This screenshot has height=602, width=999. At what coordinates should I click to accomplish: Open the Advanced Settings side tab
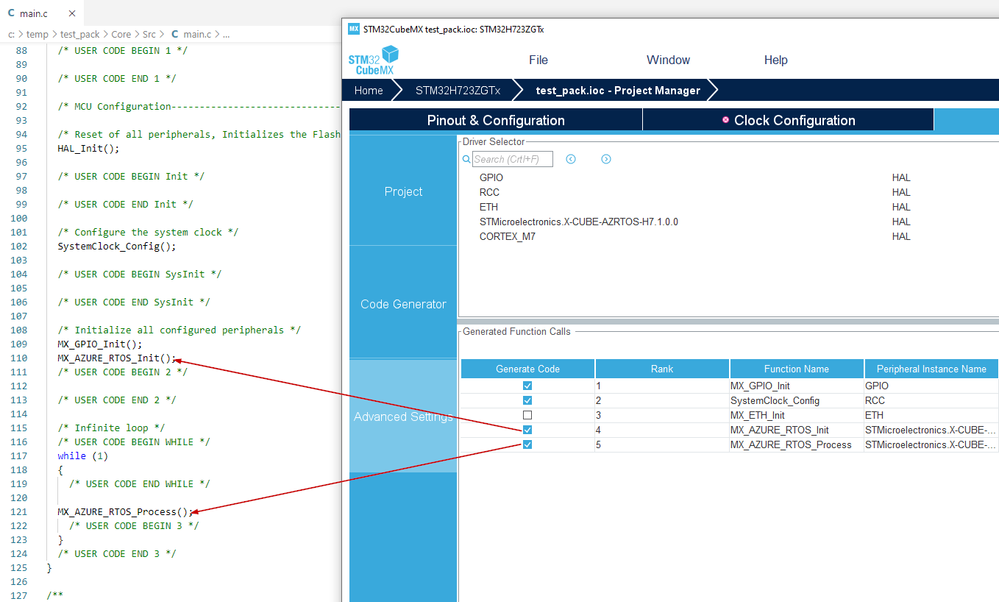pyautogui.click(x=403, y=417)
